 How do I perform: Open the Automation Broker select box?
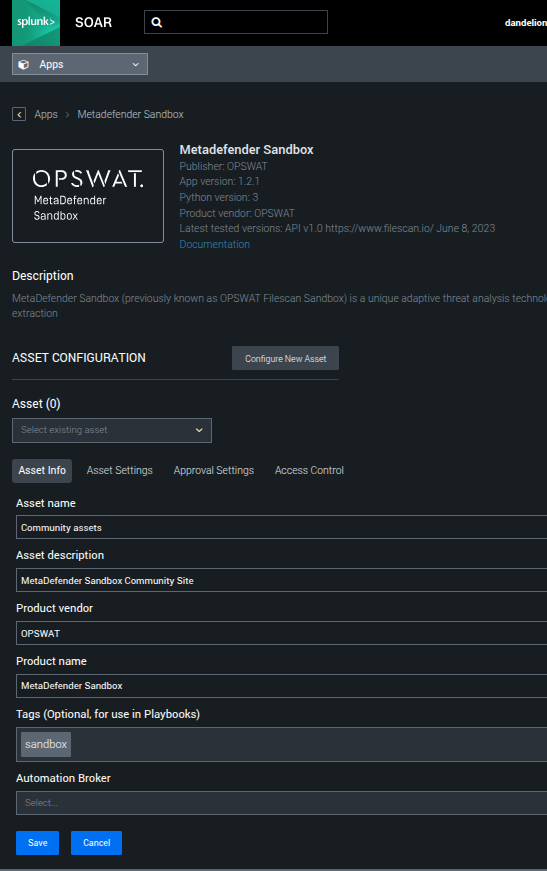[x=282, y=803]
